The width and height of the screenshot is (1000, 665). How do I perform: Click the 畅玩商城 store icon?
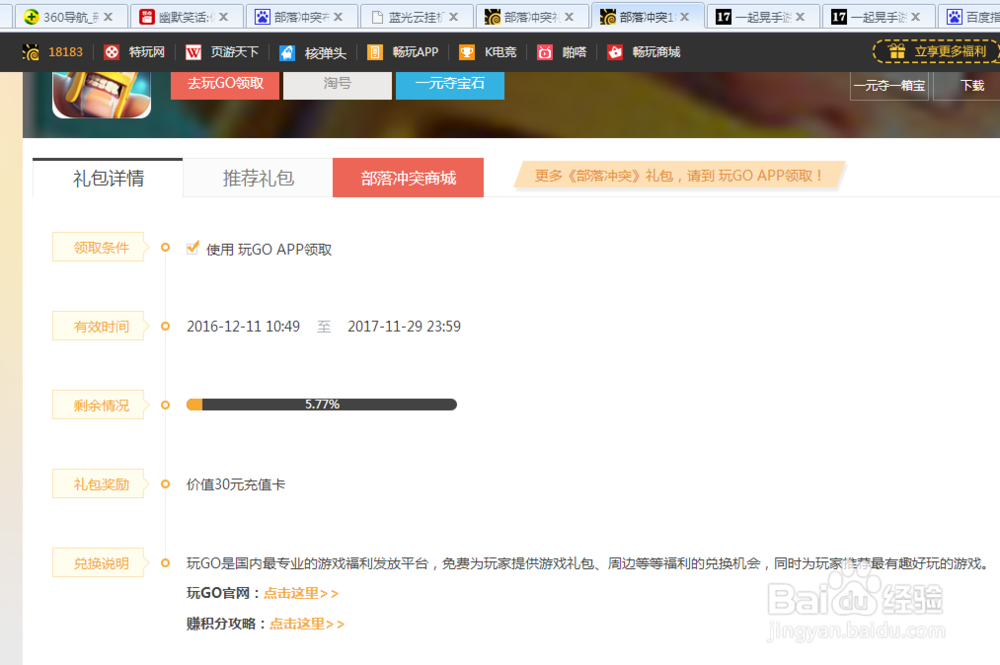[x=617, y=52]
